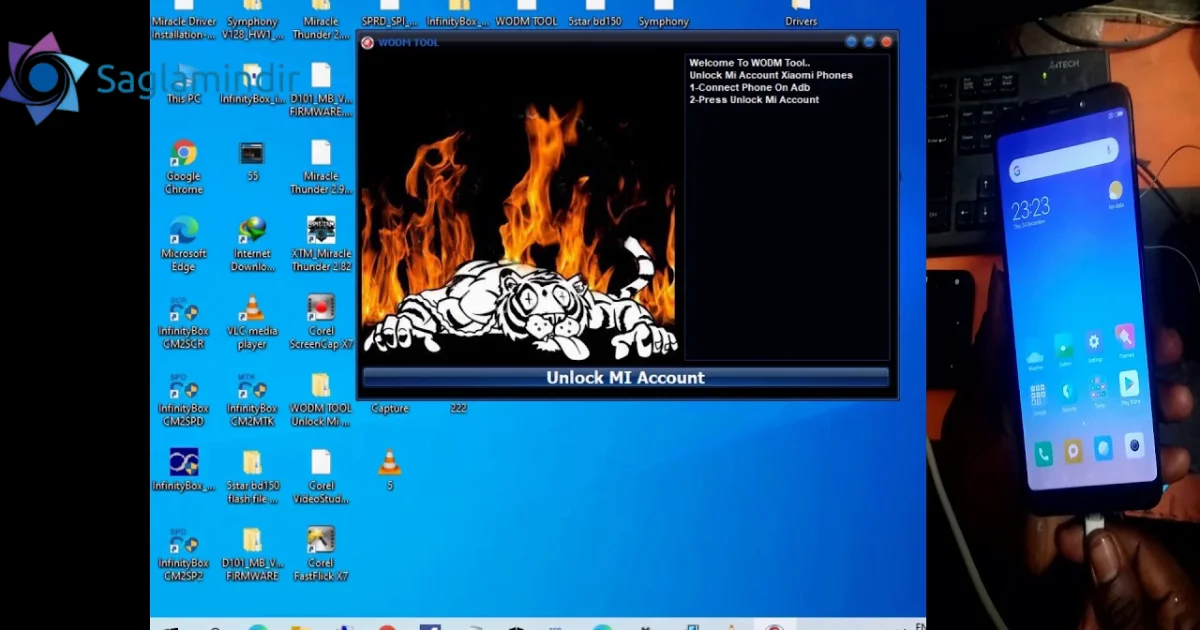Open InfinityBox CM2MTK shortcut
The width and height of the screenshot is (1200, 630).
pyautogui.click(x=252, y=400)
